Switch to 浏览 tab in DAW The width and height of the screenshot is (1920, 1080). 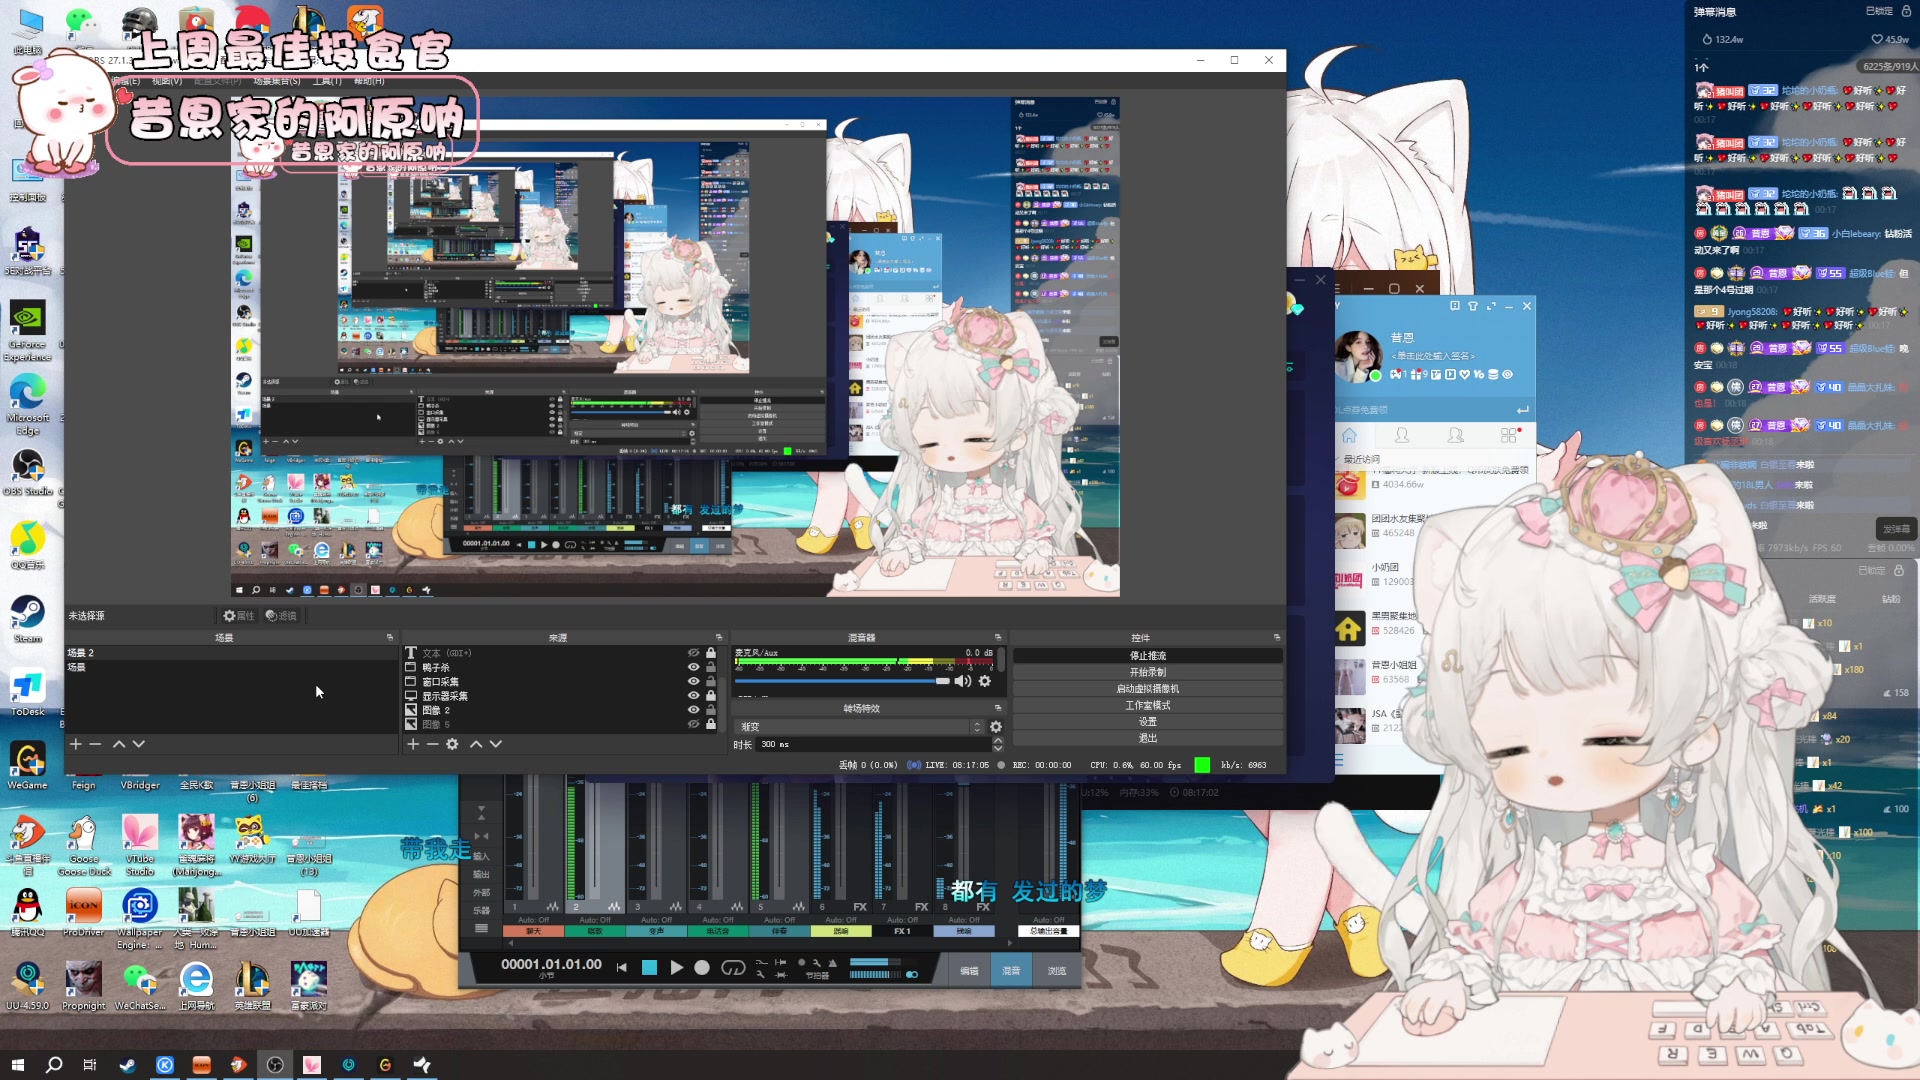[1057, 971]
